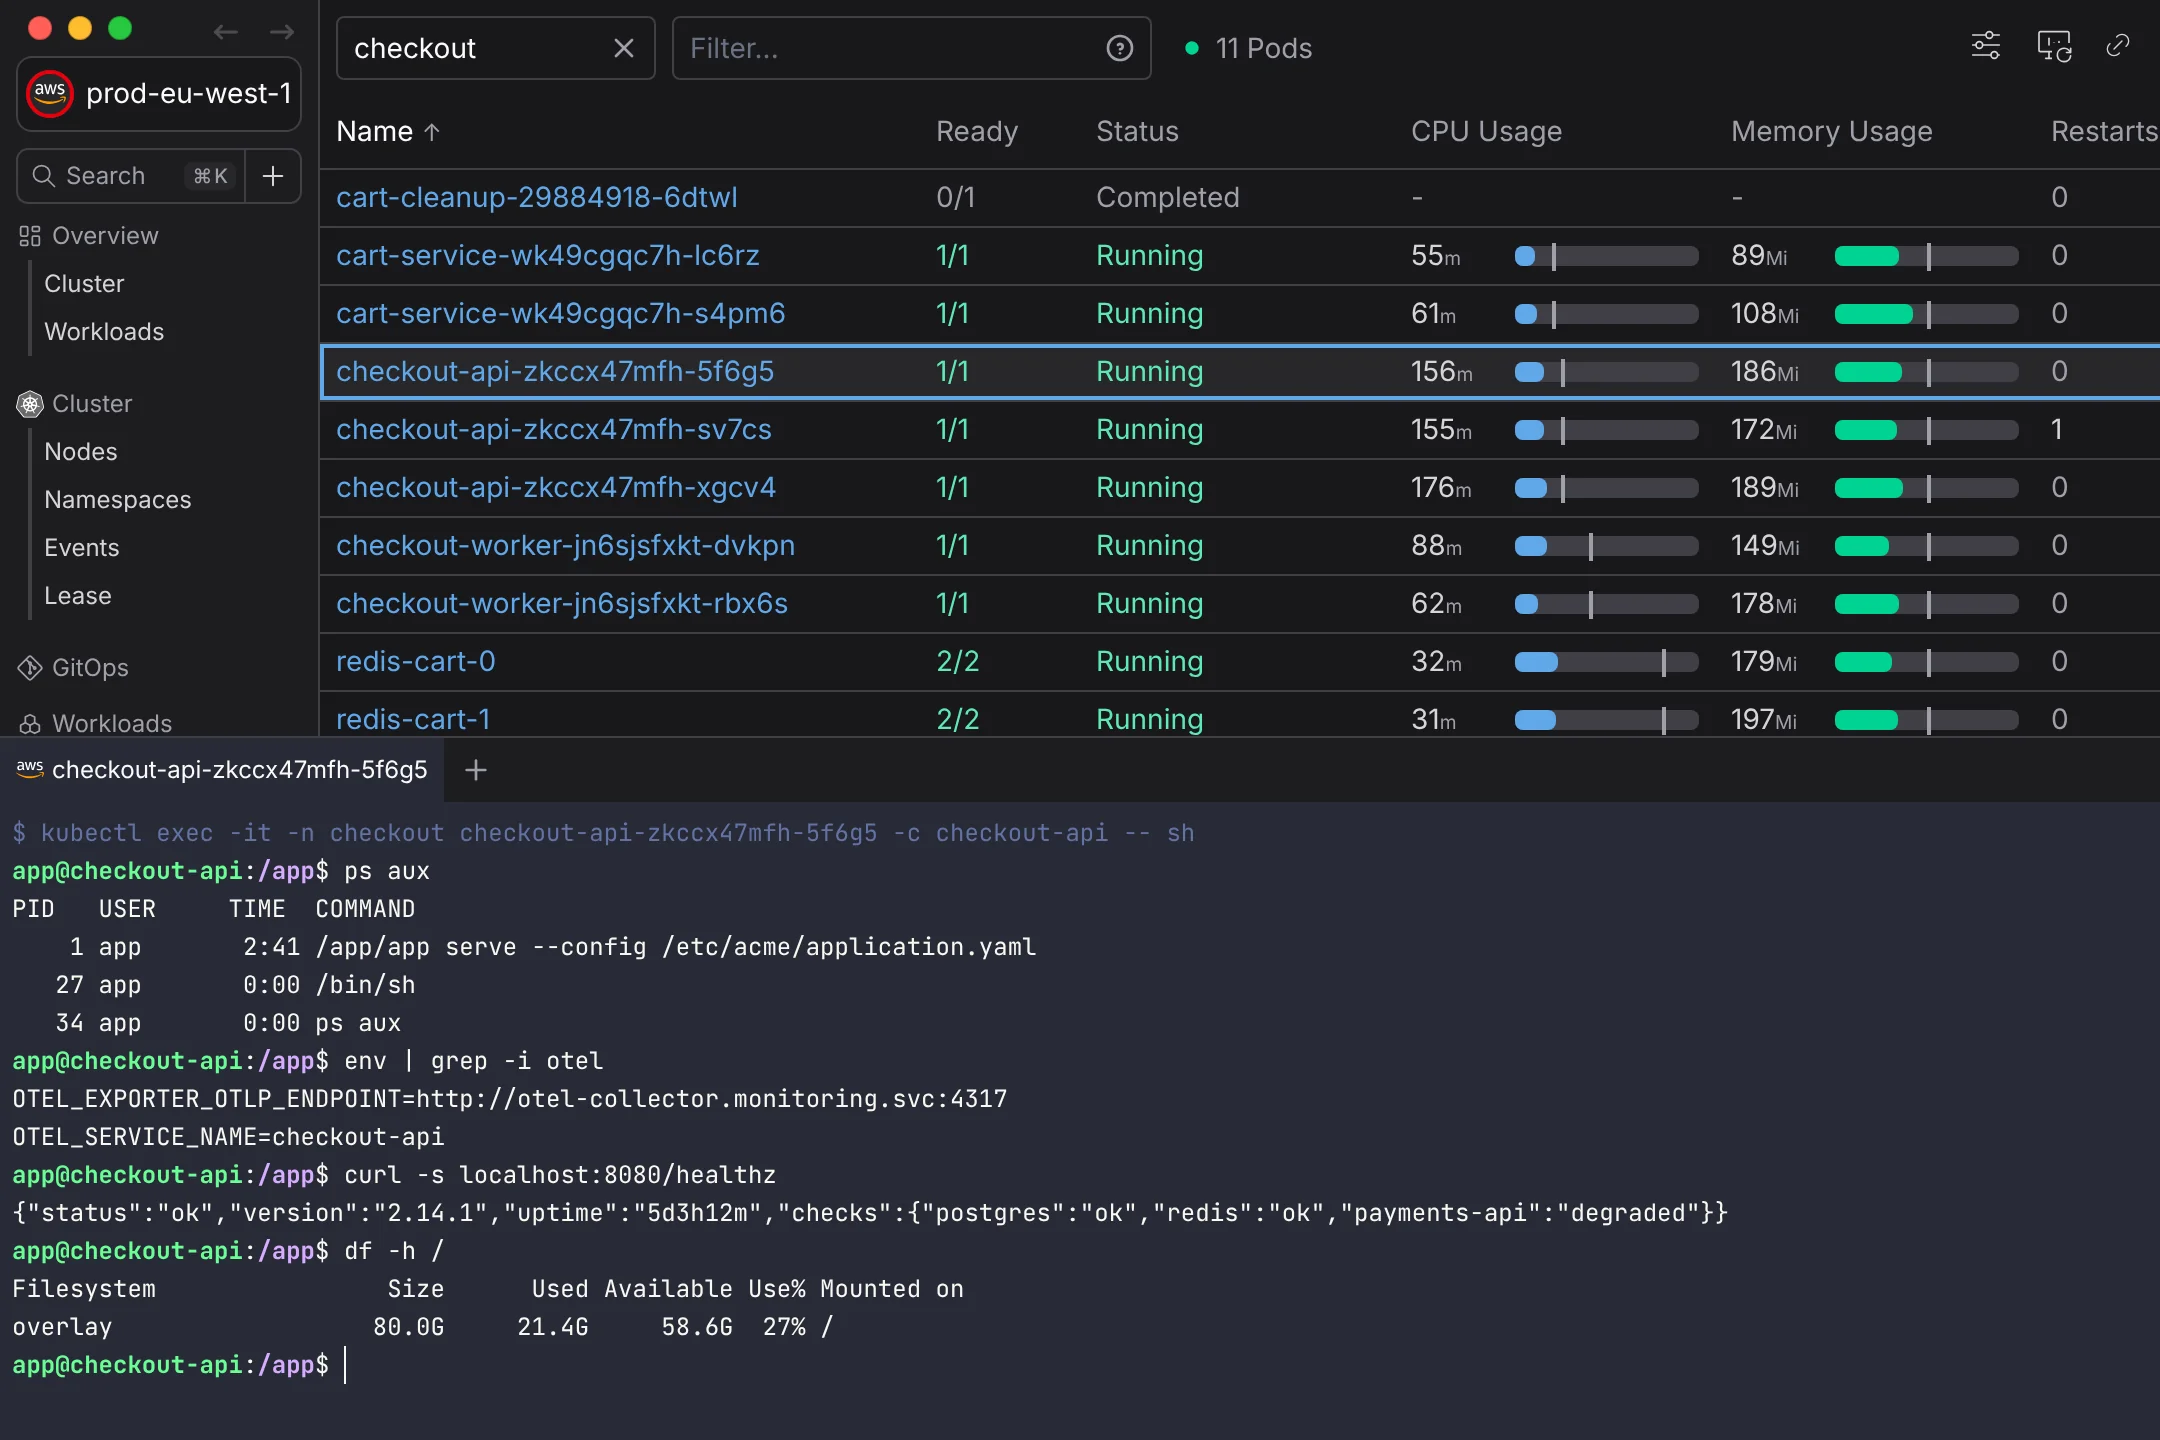Click the forward navigation arrow
Viewport: 2160px width, 1440px height.
coord(282,32)
